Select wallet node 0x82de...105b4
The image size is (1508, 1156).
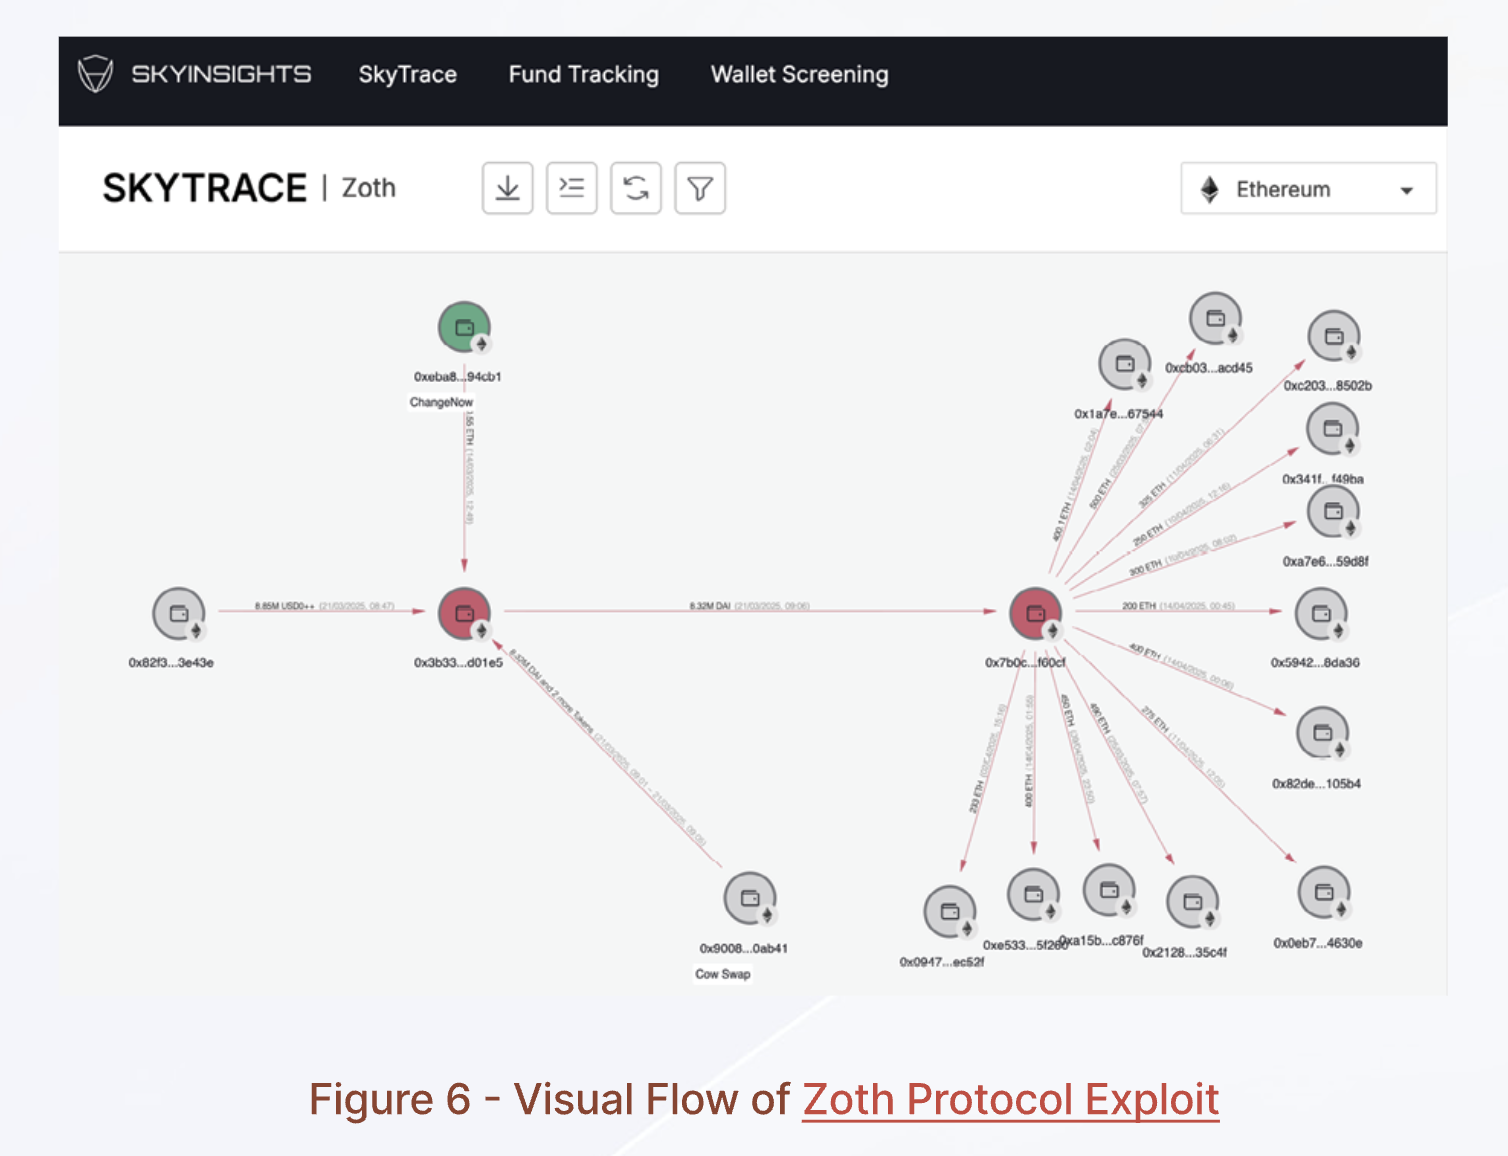coord(1323,734)
